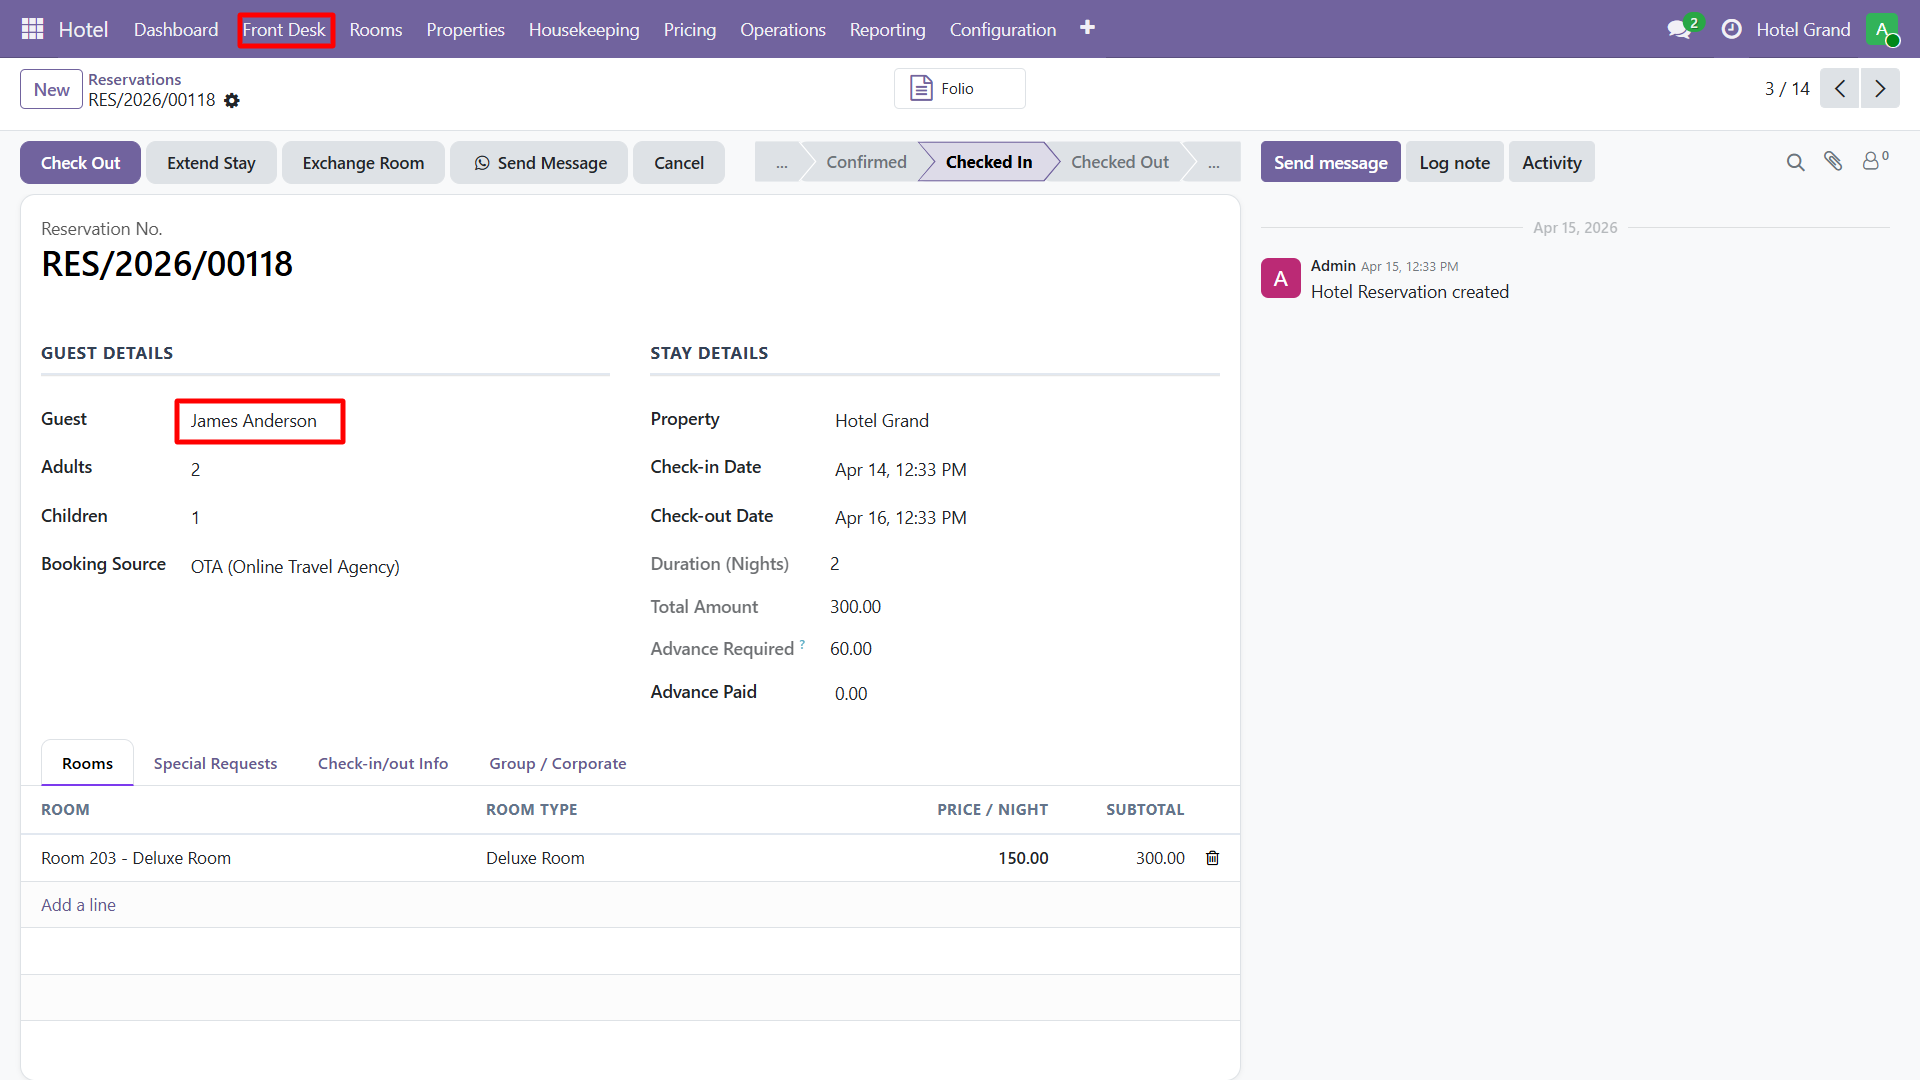Open the apps grid menu icon

coord(32,29)
